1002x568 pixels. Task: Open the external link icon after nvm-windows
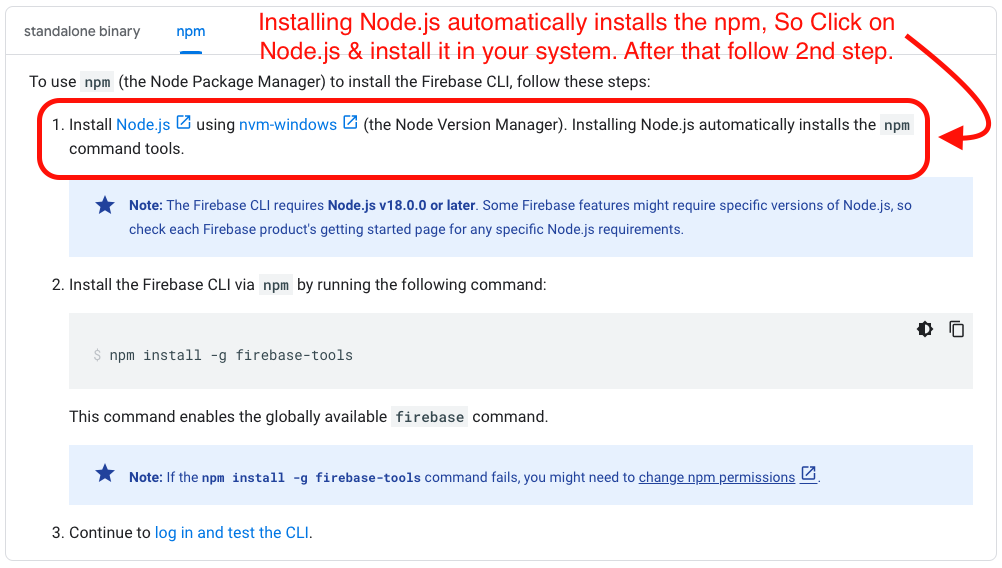click(x=350, y=122)
